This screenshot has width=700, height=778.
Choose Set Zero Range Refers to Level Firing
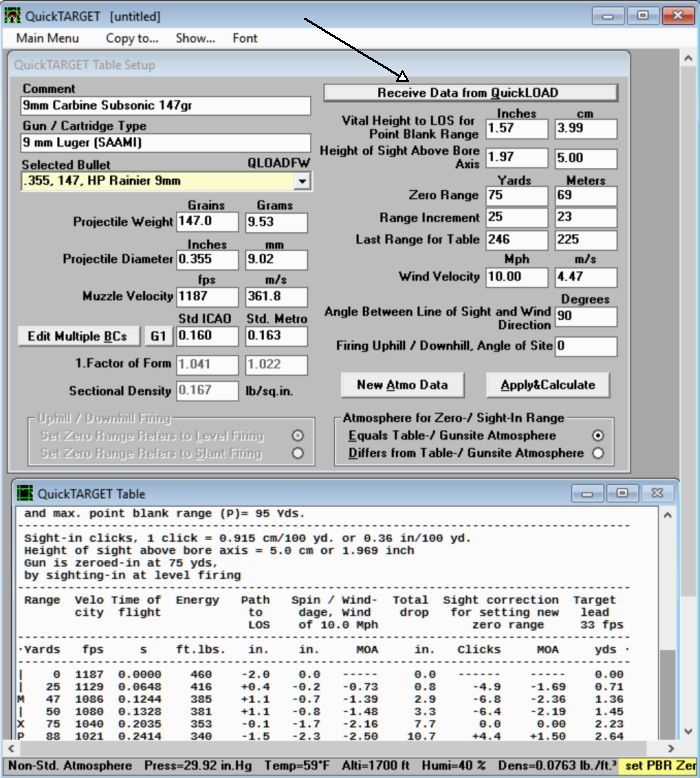click(x=297, y=436)
